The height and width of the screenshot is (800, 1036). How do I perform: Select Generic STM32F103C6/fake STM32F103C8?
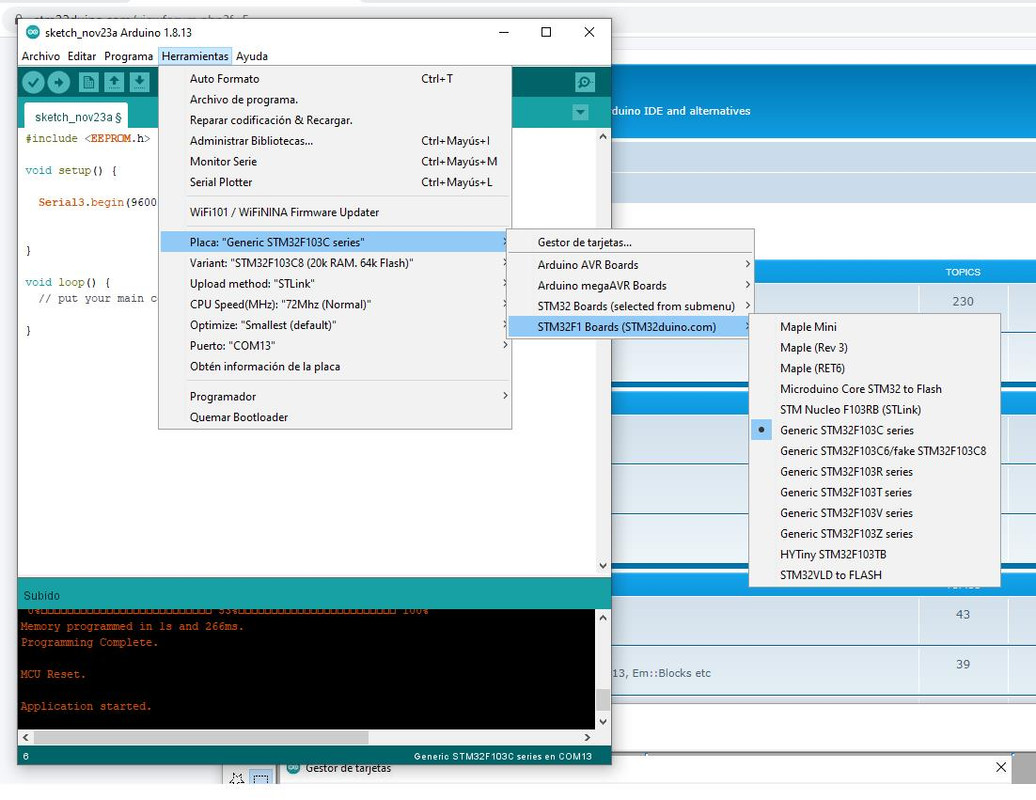coord(874,451)
